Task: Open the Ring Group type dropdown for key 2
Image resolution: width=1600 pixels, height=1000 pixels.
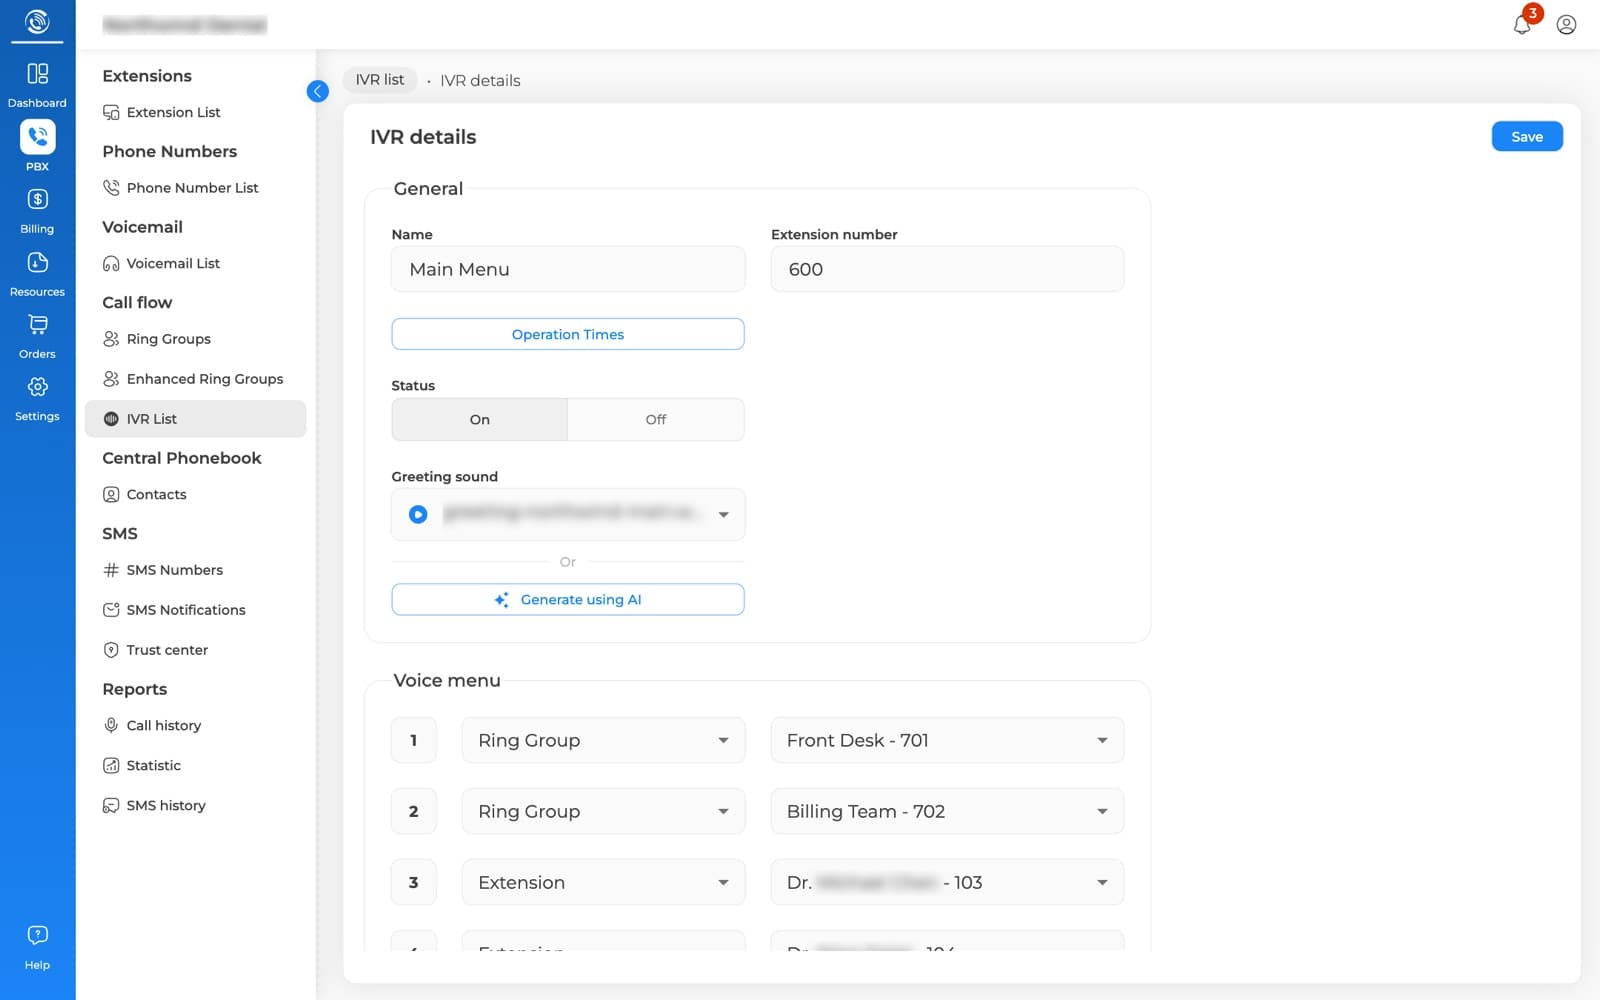Action: click(603, 811)
